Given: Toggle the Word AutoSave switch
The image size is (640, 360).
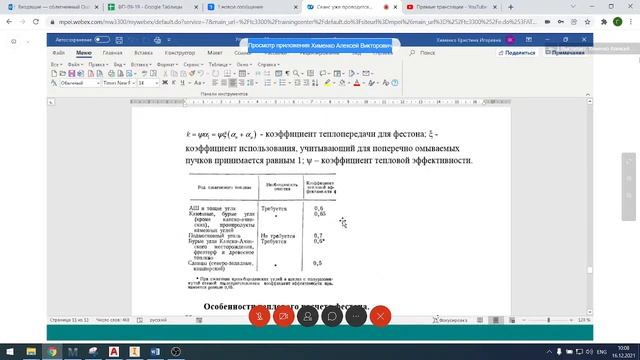Looking at the screenshot, I should click(102, 40).
